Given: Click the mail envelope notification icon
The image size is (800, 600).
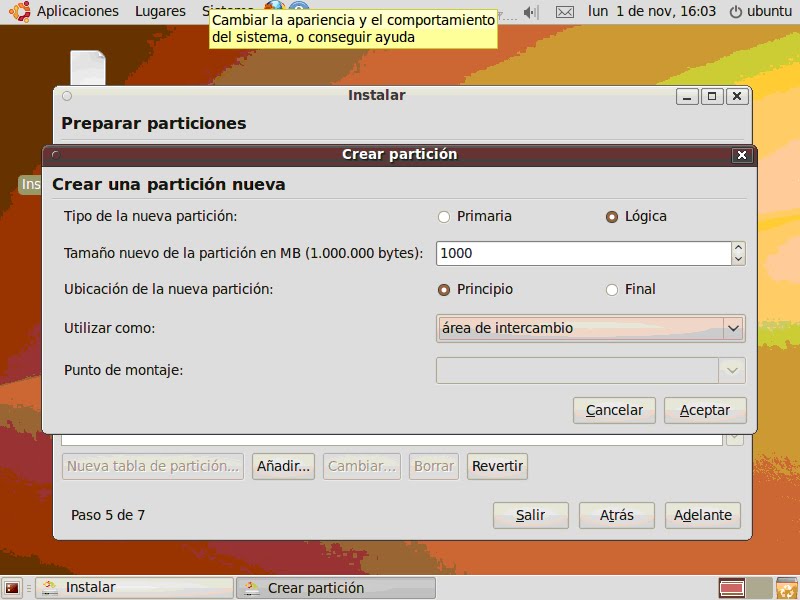Looking at the screenshot, I should [565, 12].
